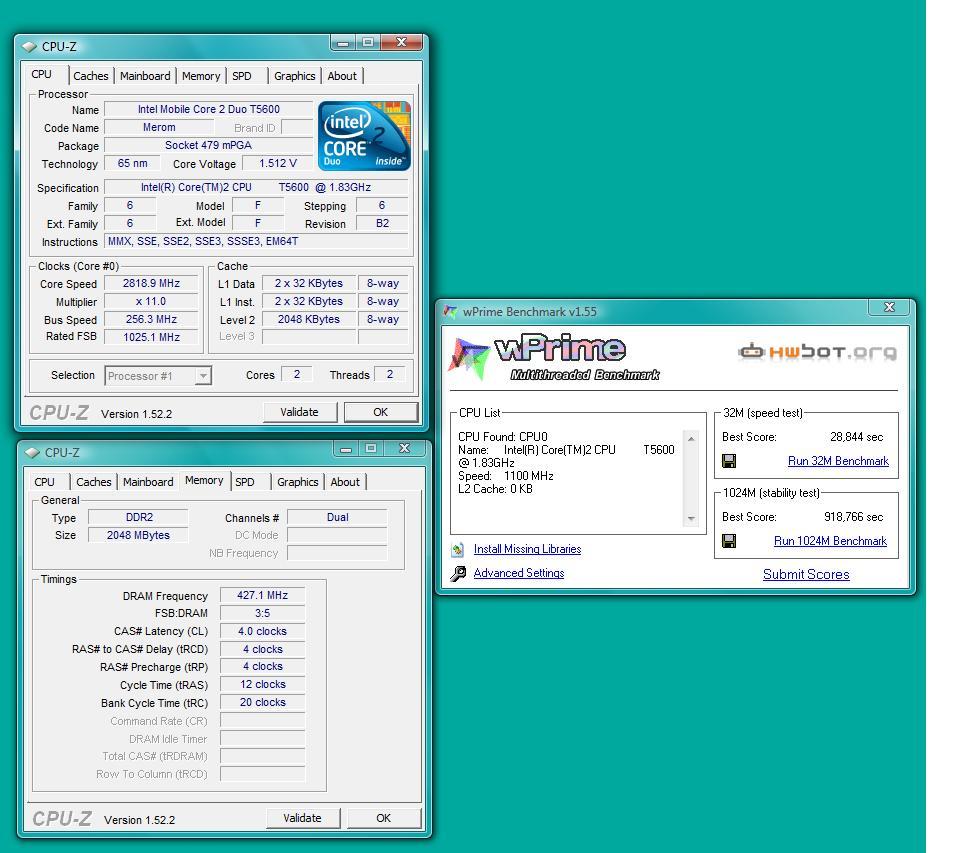Click the Bank Cycle Time 20 clocks value

click(263, 702)
